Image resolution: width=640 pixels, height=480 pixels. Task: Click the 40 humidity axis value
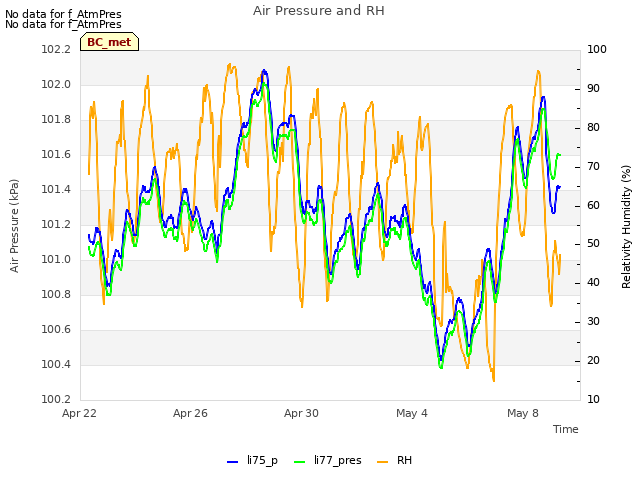click(593, 283)
